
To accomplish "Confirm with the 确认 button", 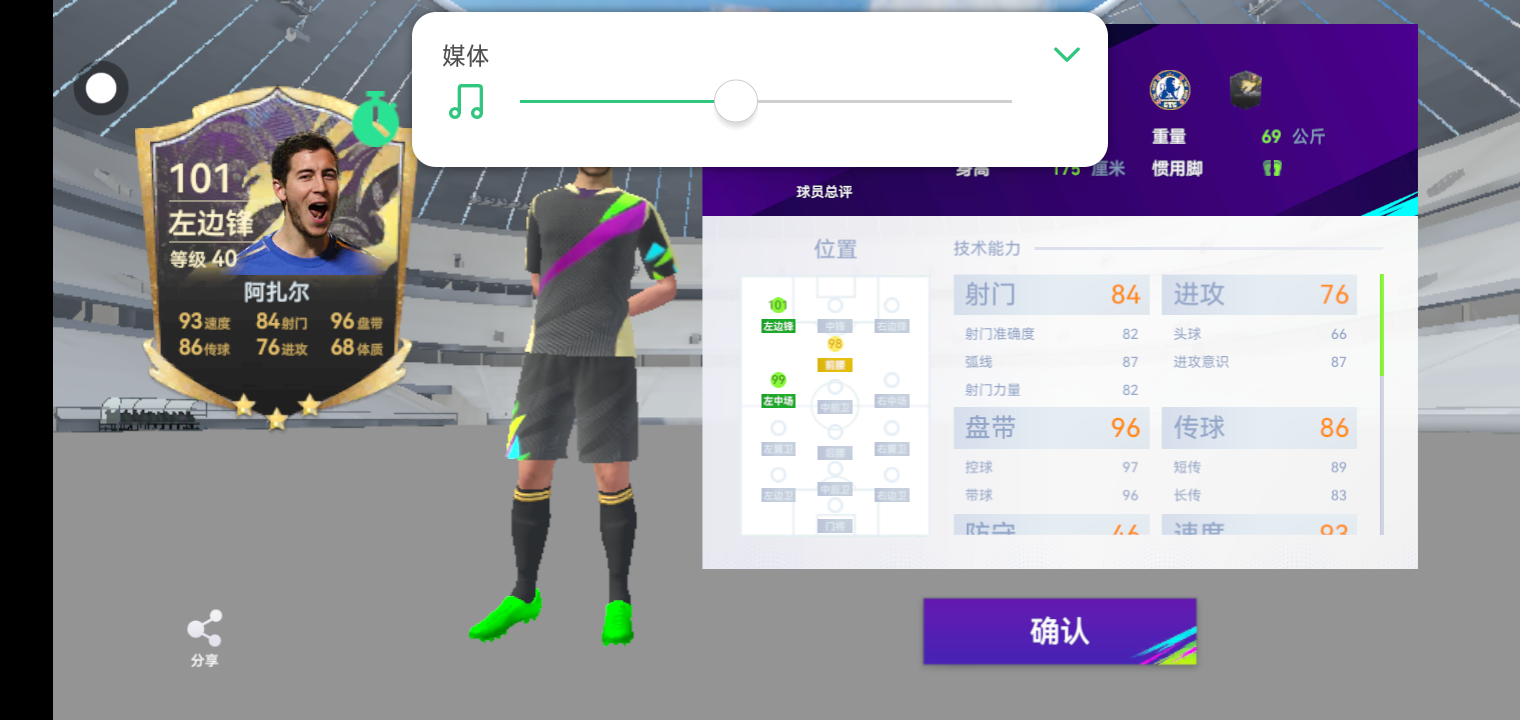I will 1060,632.
